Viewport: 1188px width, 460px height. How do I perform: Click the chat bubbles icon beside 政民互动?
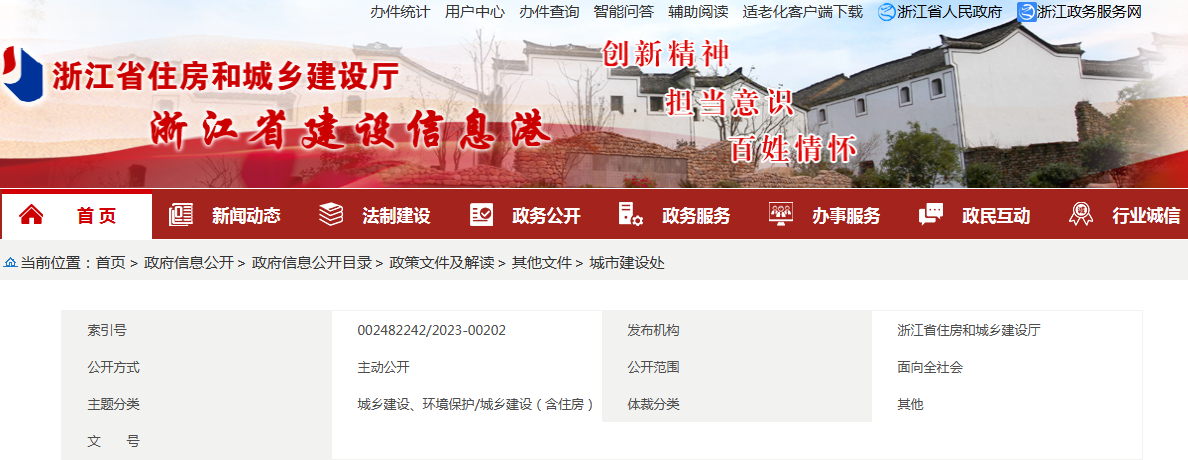(931, 215)
